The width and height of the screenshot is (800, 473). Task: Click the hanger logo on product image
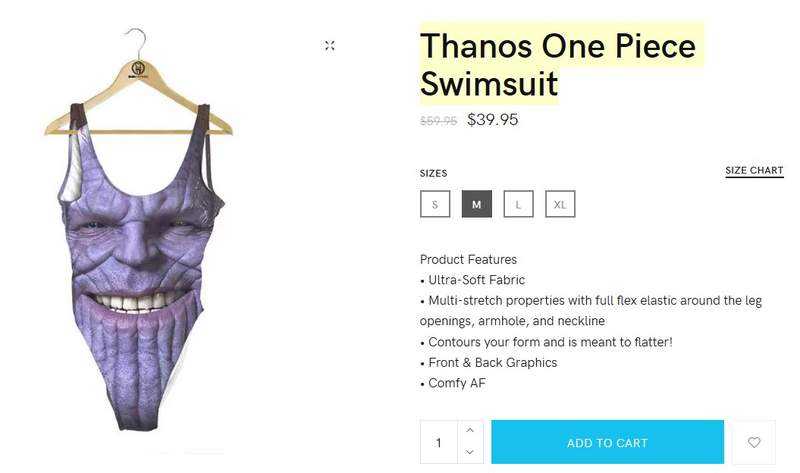coord(138,68)
